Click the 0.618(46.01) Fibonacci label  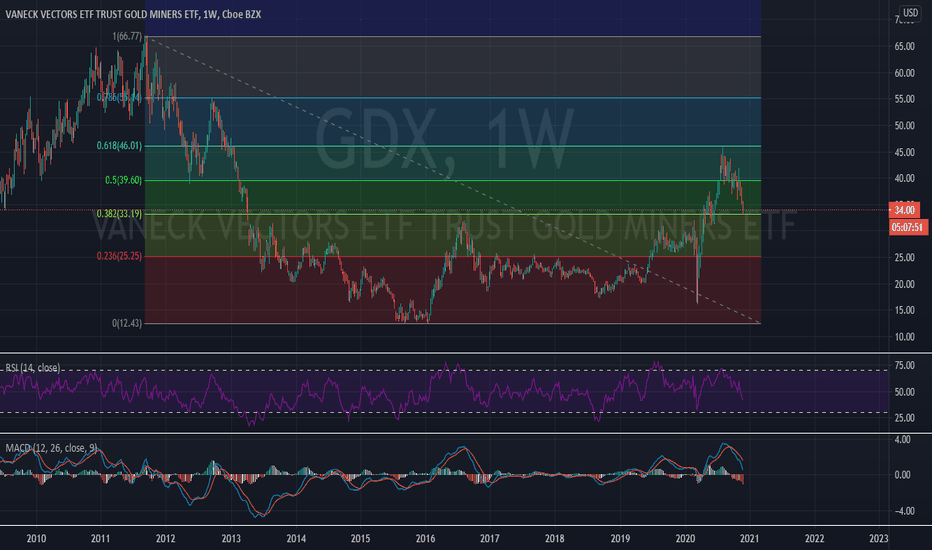coord(119,146)
